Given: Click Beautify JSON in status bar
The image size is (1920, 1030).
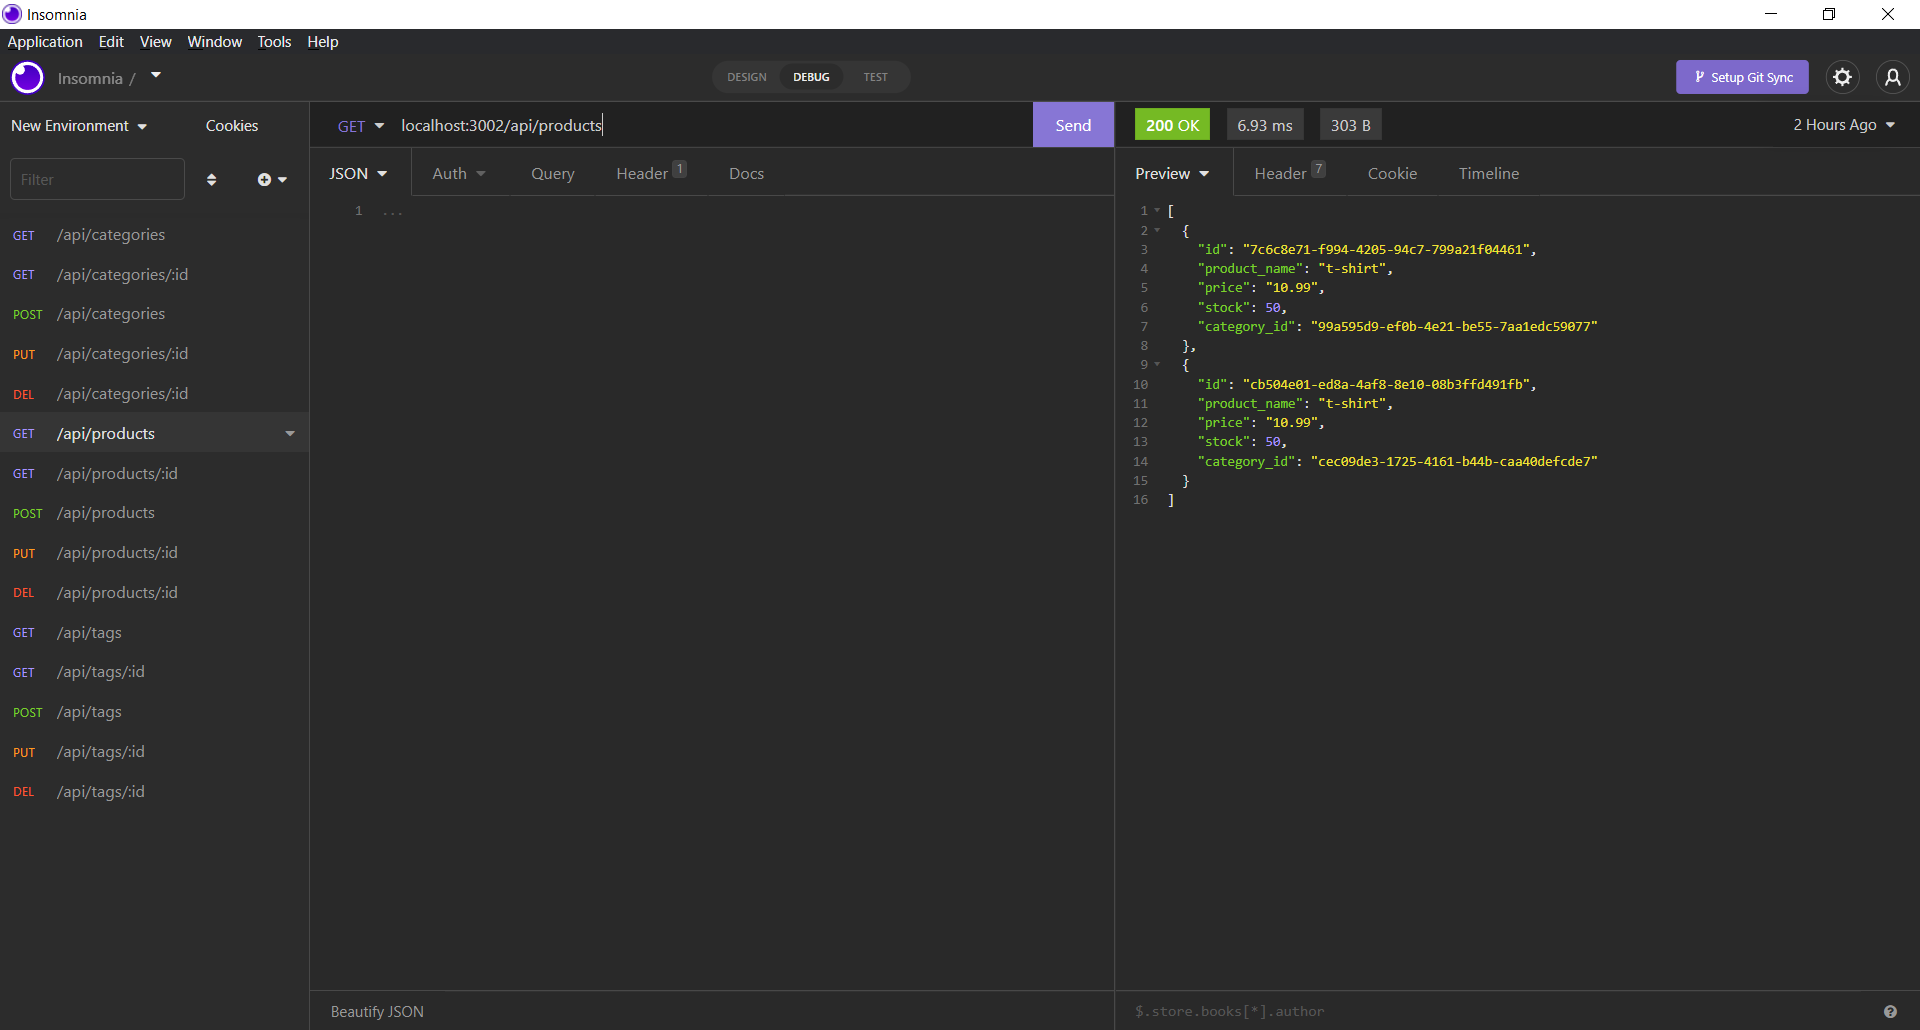Looking at the screenshot, I should point(376,1011).
